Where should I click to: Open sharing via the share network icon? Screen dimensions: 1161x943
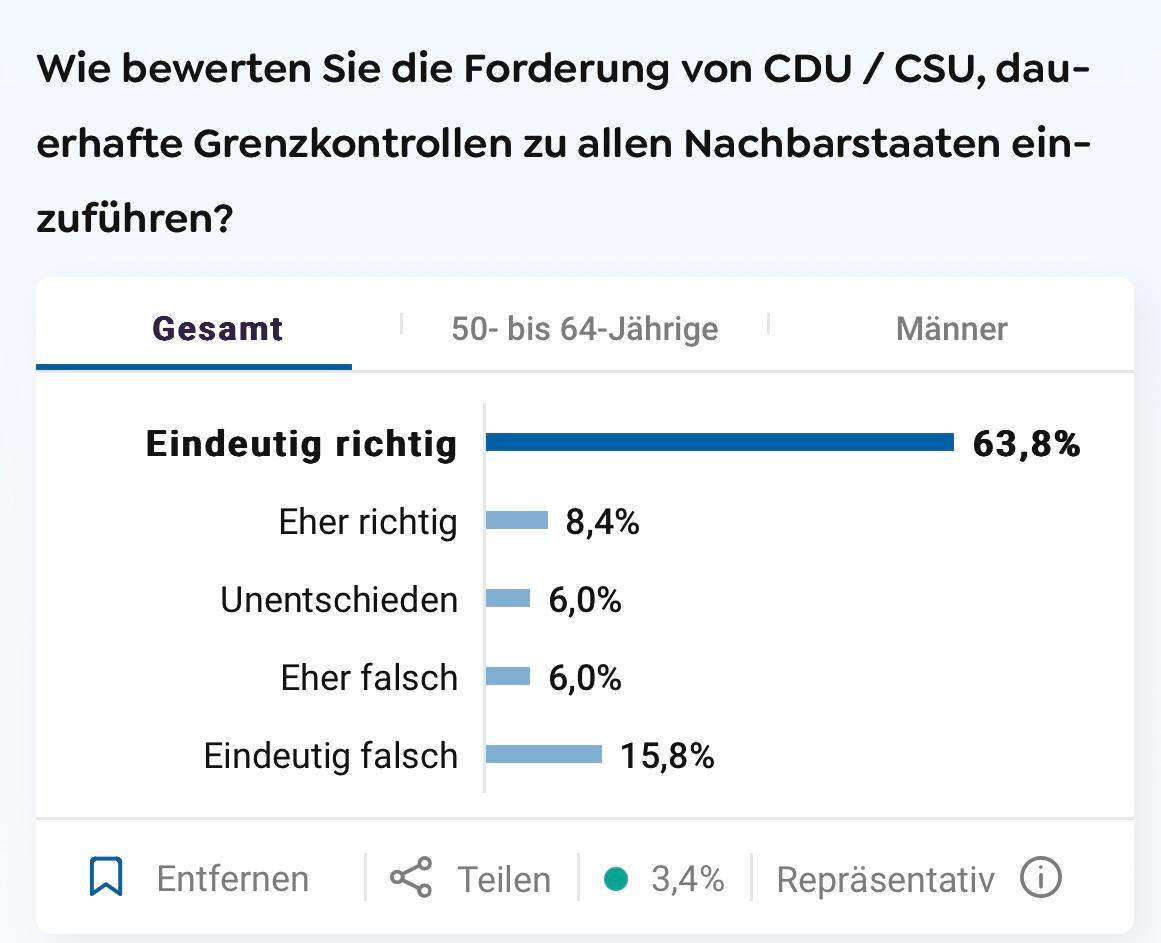413,877
